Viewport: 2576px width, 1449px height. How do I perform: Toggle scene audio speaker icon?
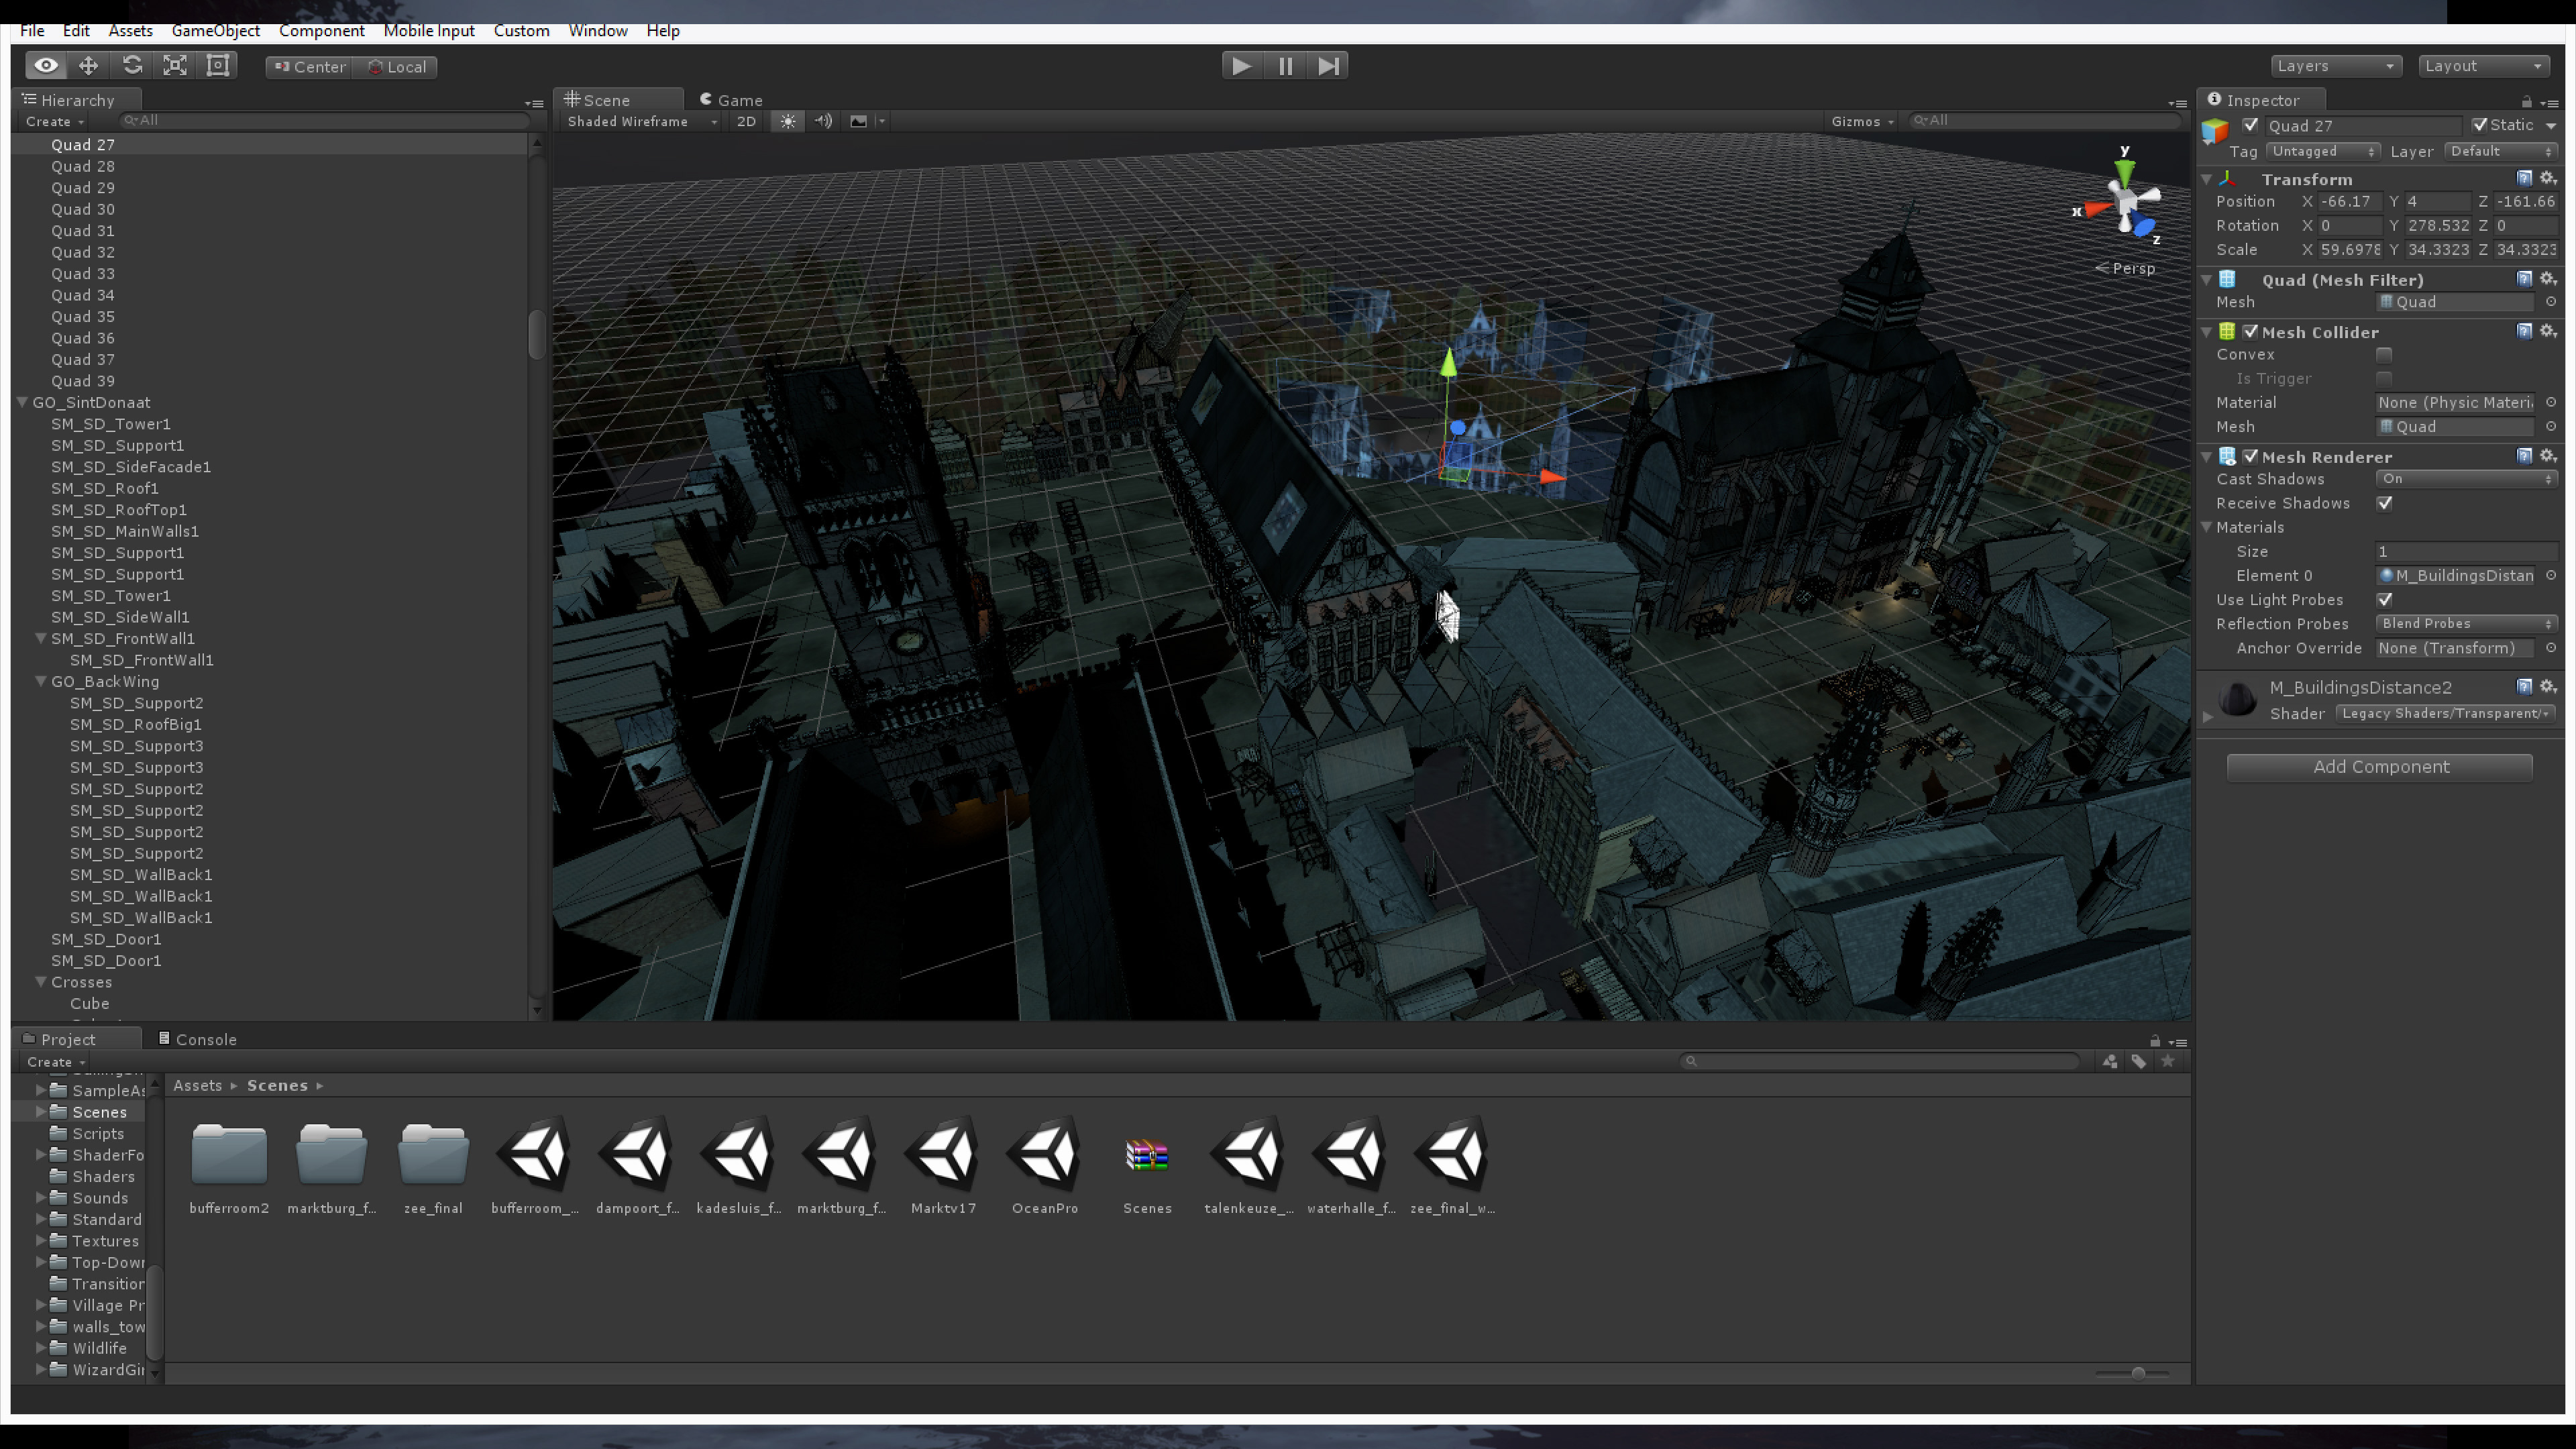(823, 121)
